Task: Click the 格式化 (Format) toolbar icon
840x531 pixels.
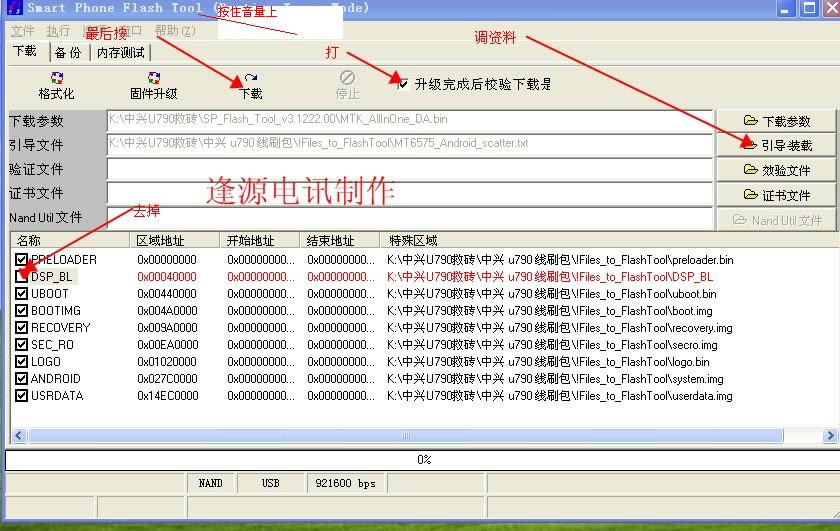Action: point(56,84)
